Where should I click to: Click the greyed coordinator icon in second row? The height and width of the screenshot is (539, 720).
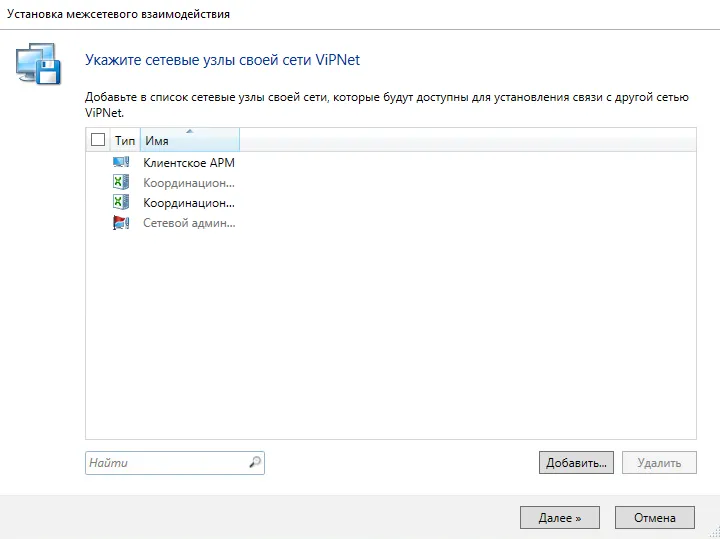[121, 182]
